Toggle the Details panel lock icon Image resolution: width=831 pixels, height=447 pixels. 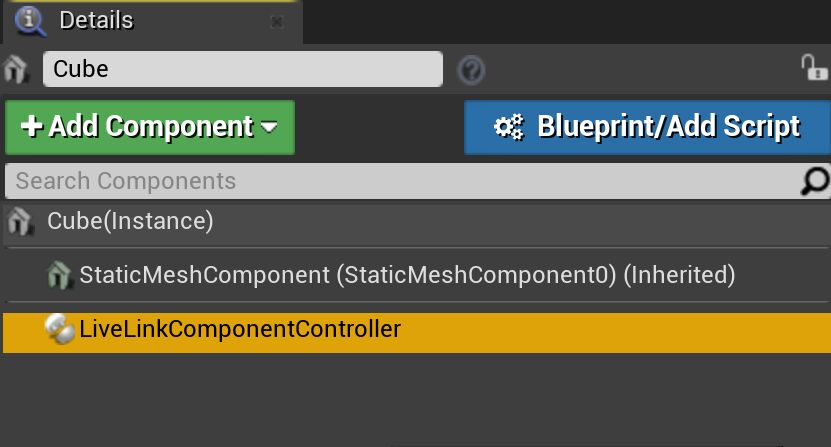click(x=814, y=68)
